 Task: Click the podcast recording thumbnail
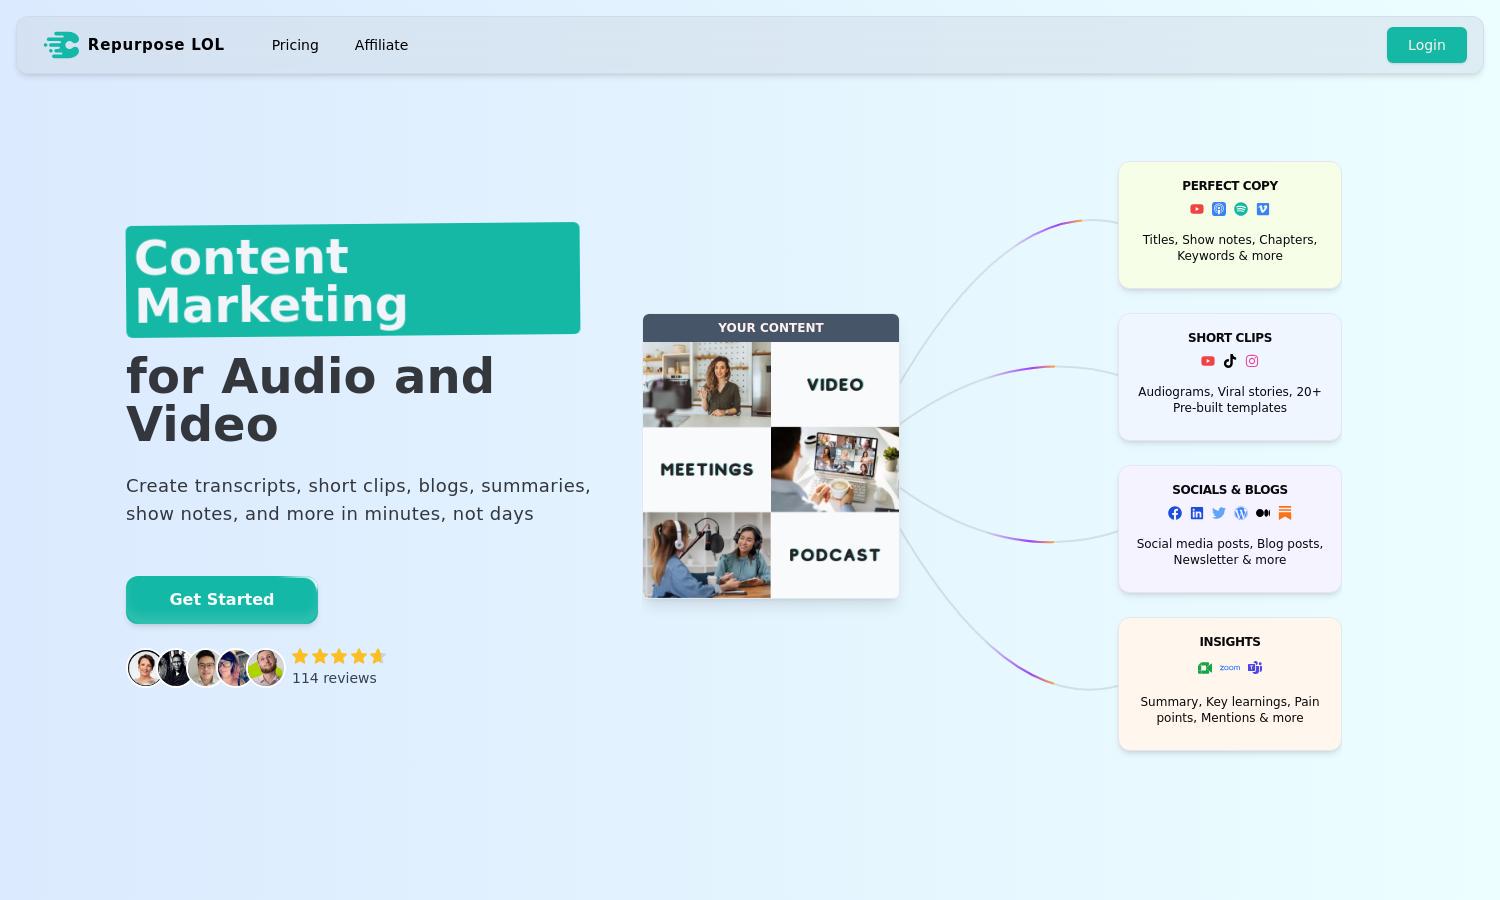(x=707, y=555)
